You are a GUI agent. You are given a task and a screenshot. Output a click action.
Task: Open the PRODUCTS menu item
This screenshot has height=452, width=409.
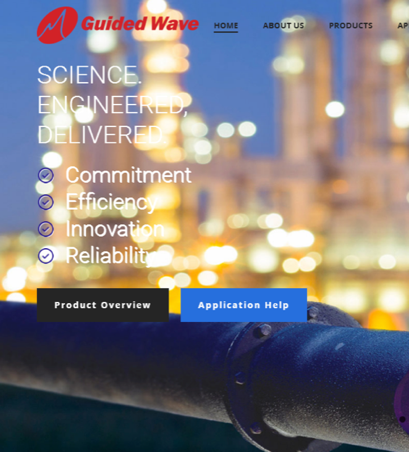click(x=351, y=25)
